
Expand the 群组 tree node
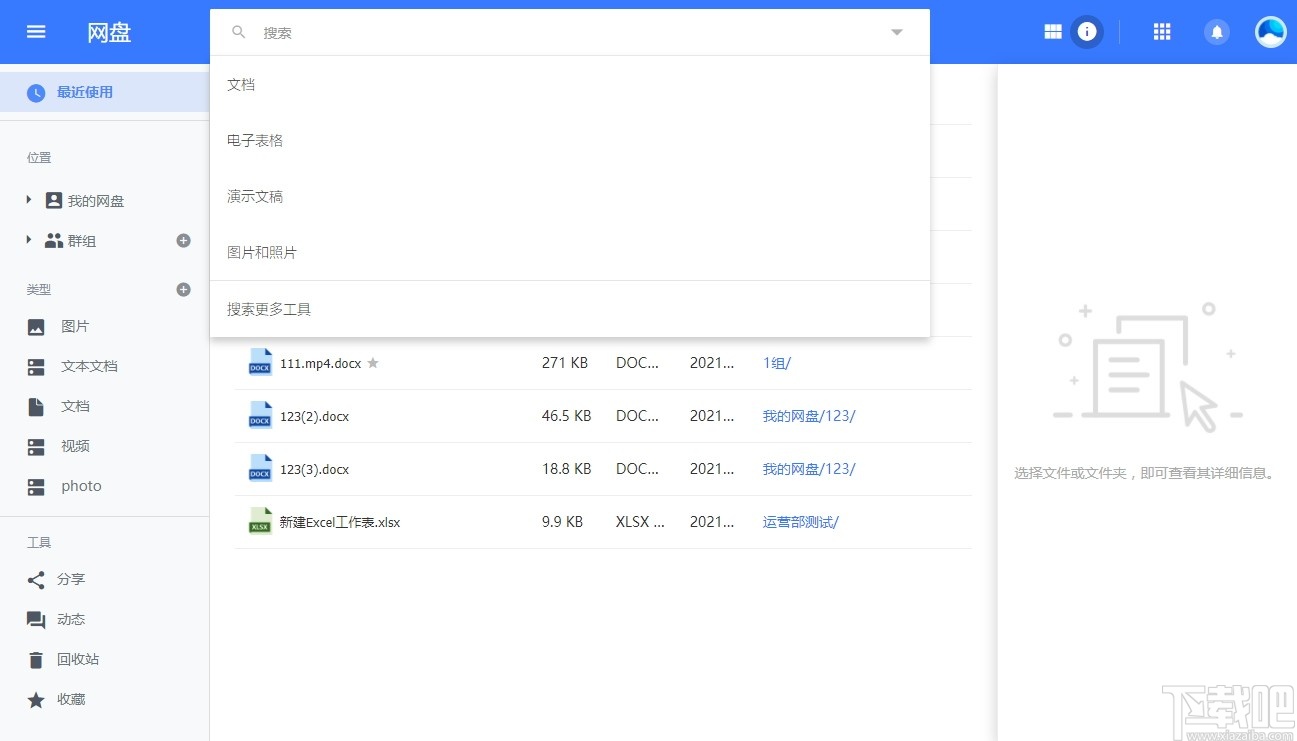[x=29, y=240]
